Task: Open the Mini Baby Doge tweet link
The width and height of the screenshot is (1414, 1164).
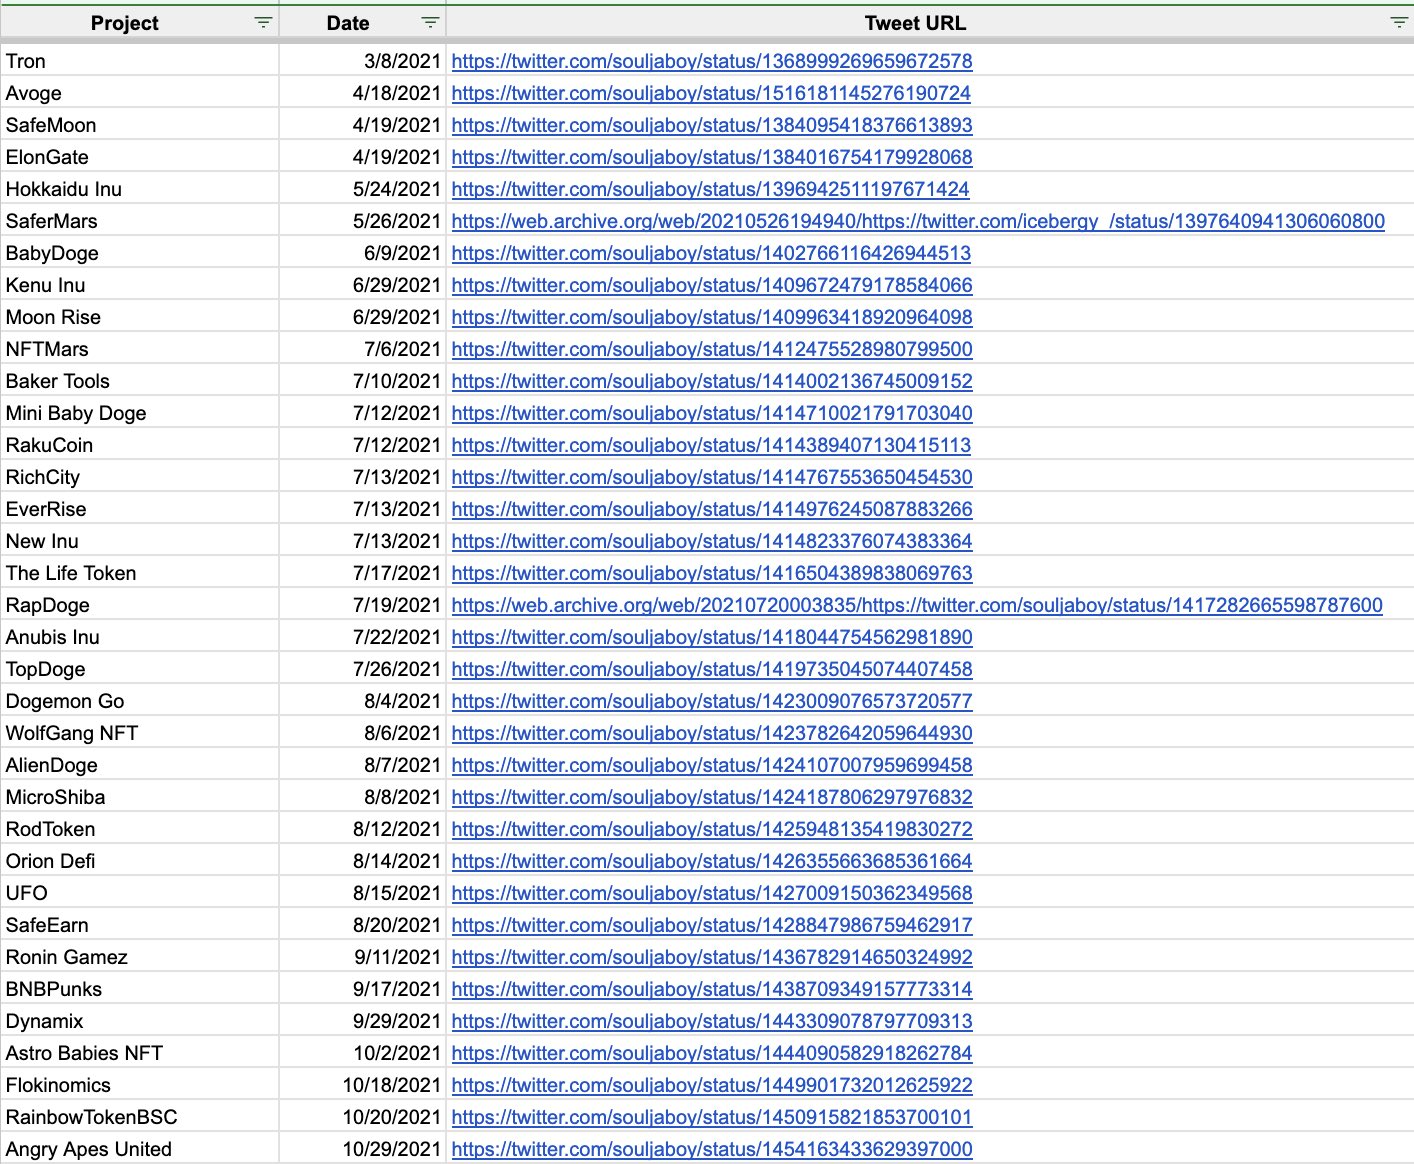Action: 712,413
